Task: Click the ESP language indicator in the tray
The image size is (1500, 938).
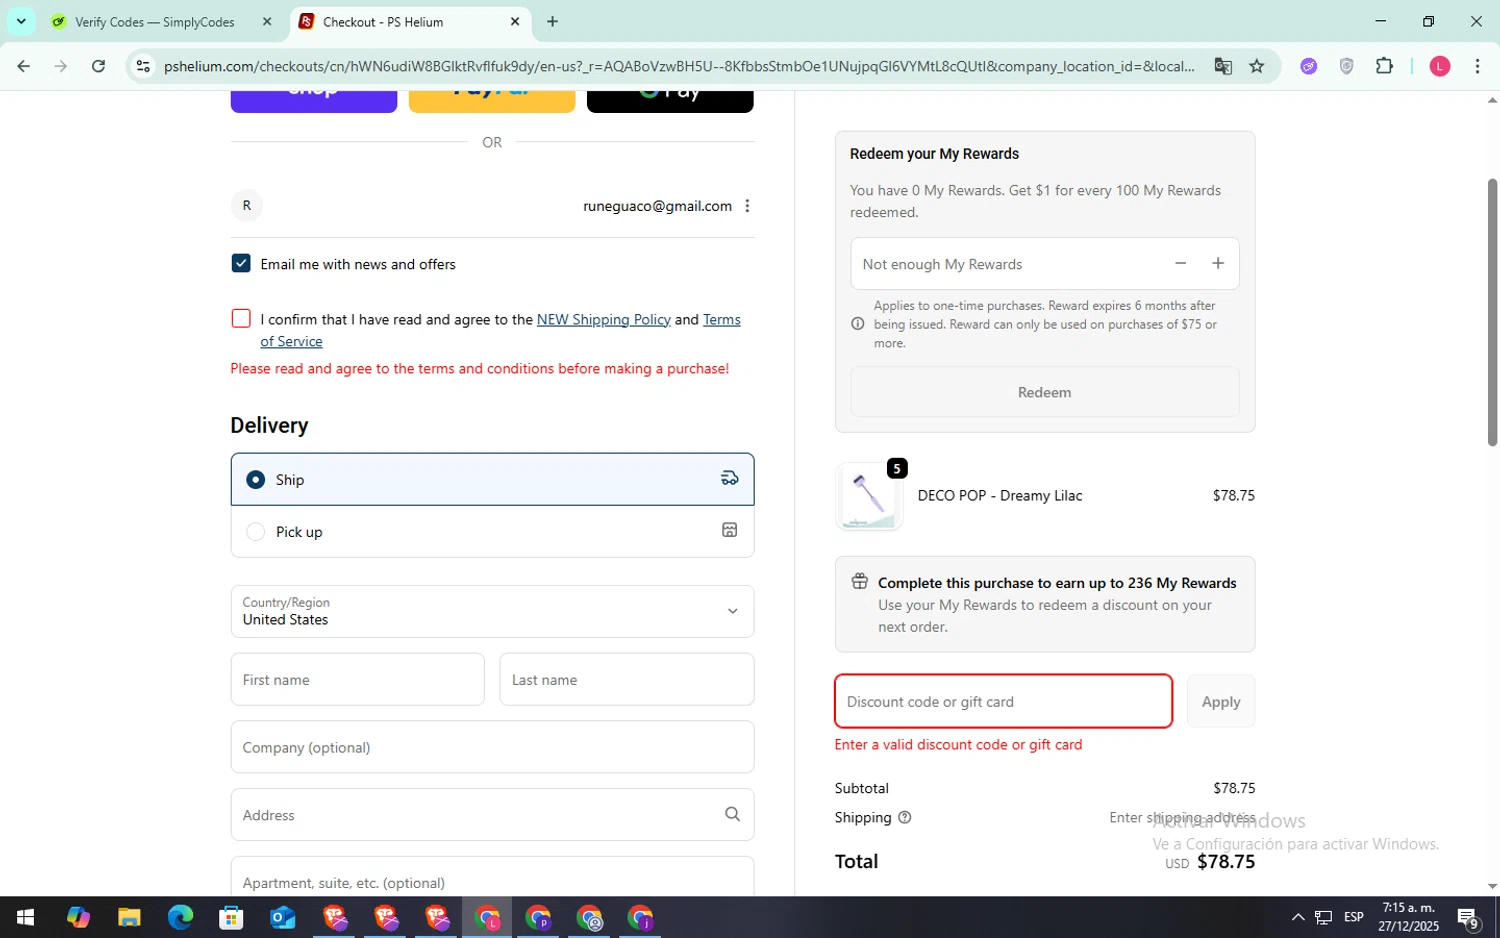Action: click(1353, 917)
